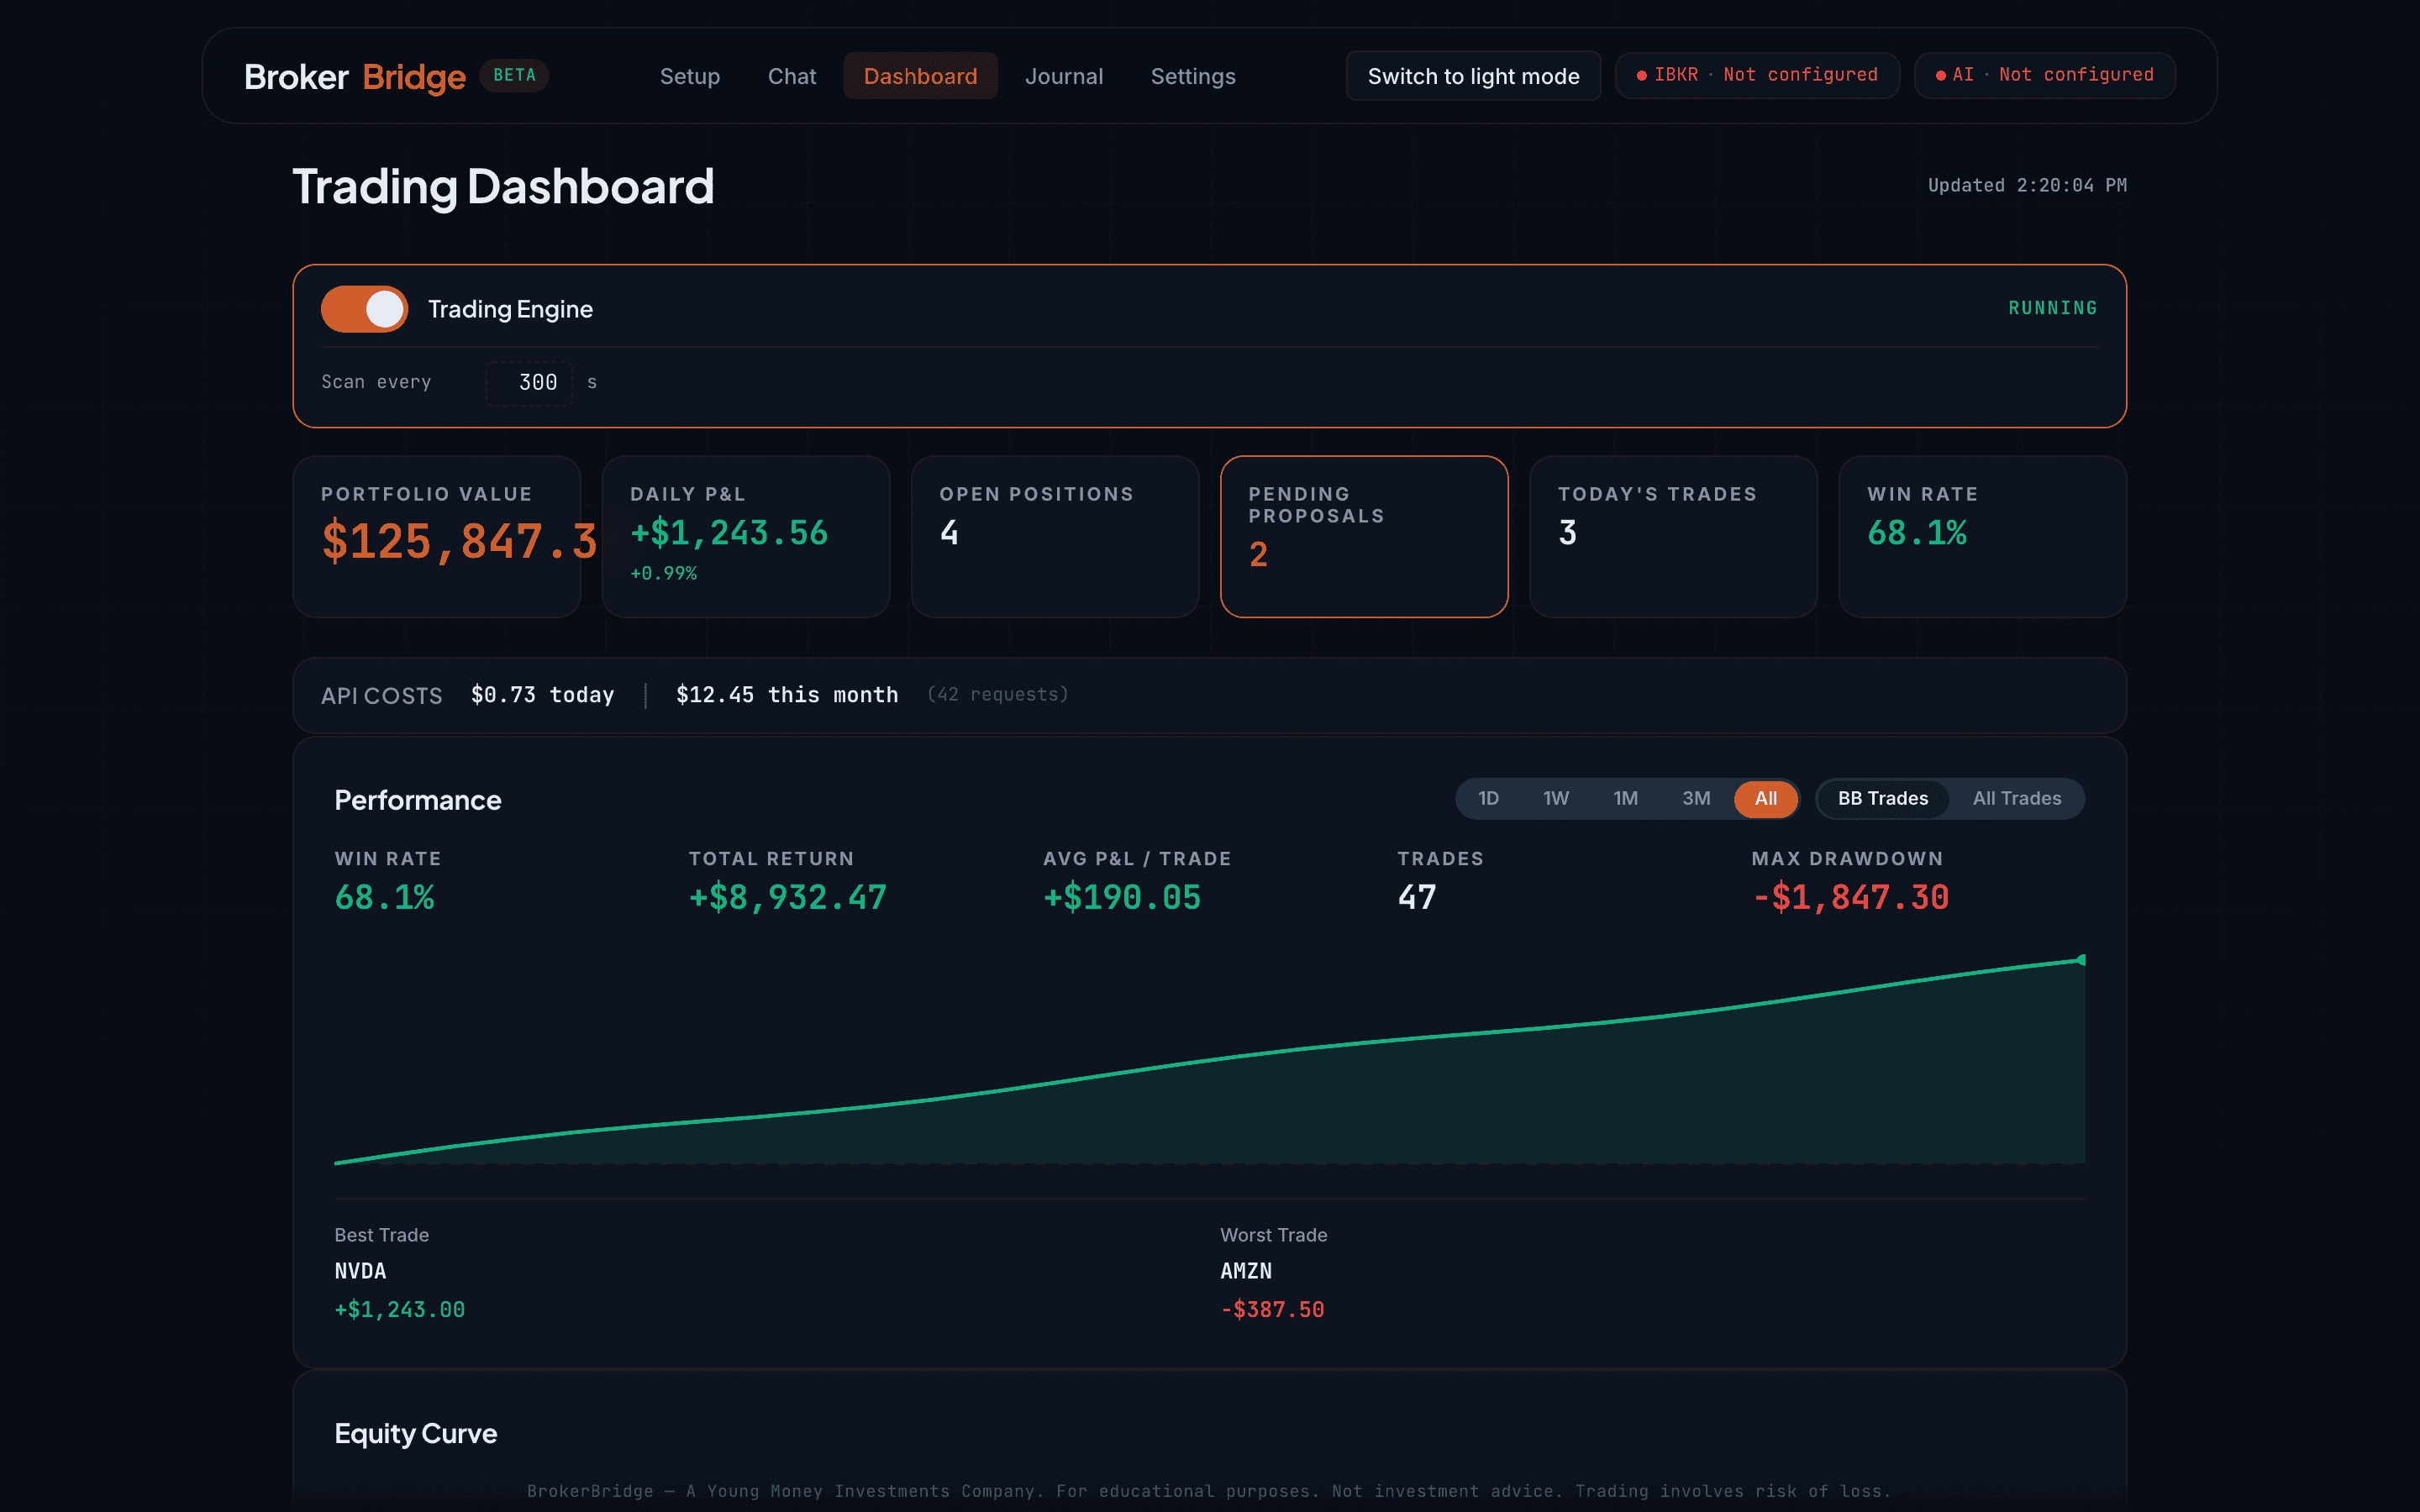Image resolution: width=2420 pixels, height=1512 pixels.
Task: Click the +0.99% daily change
Action: coord(663,573)
